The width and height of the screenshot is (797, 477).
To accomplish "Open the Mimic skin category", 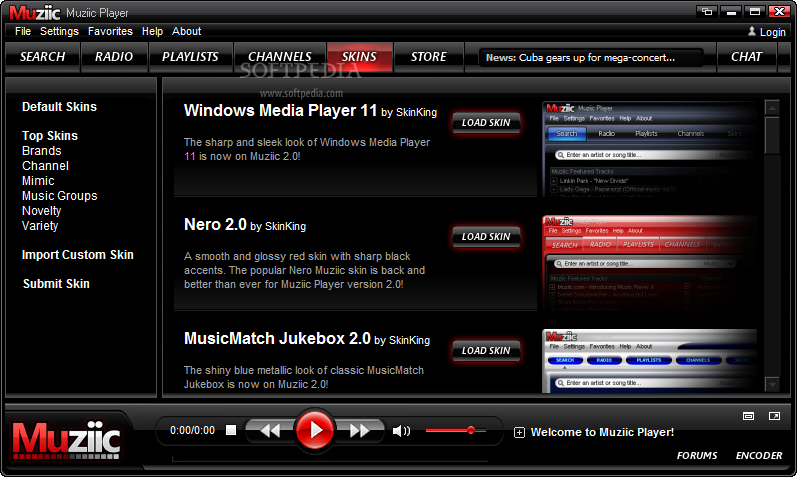I will 38,181.
